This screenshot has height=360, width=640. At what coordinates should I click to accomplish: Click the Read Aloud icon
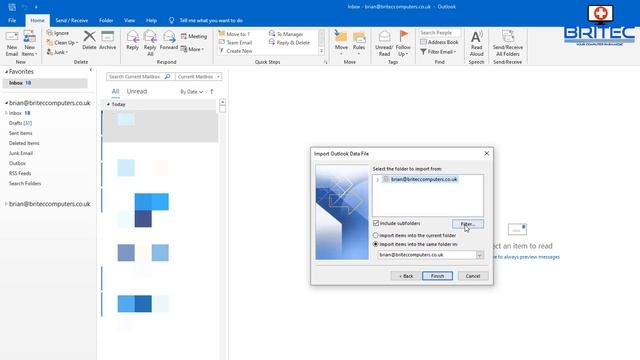click(476, 37)
